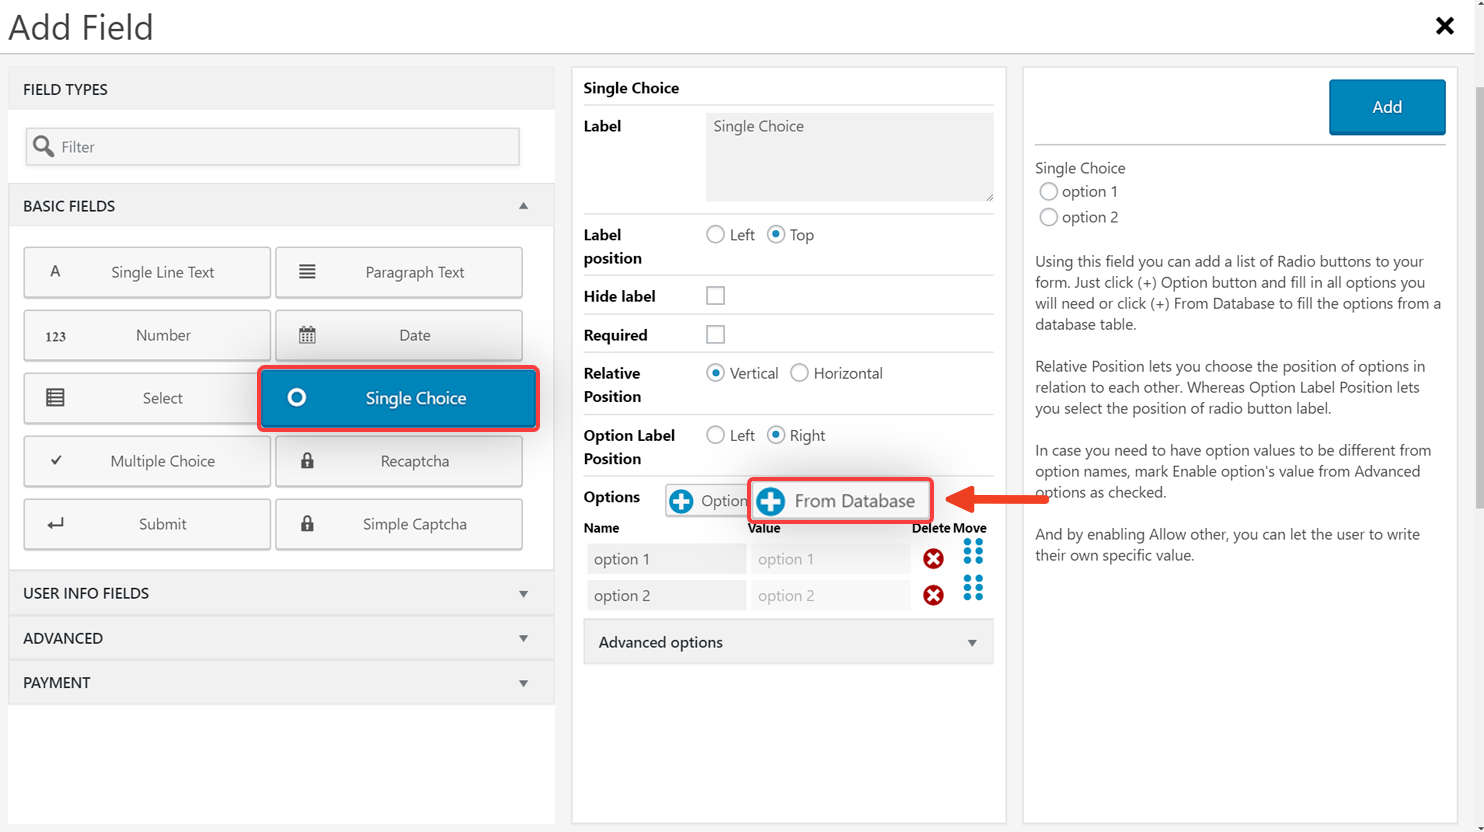Edit the option 1 name field
Image resolution: width=1484 pixels, height=832 pixels.
(666, 559)
